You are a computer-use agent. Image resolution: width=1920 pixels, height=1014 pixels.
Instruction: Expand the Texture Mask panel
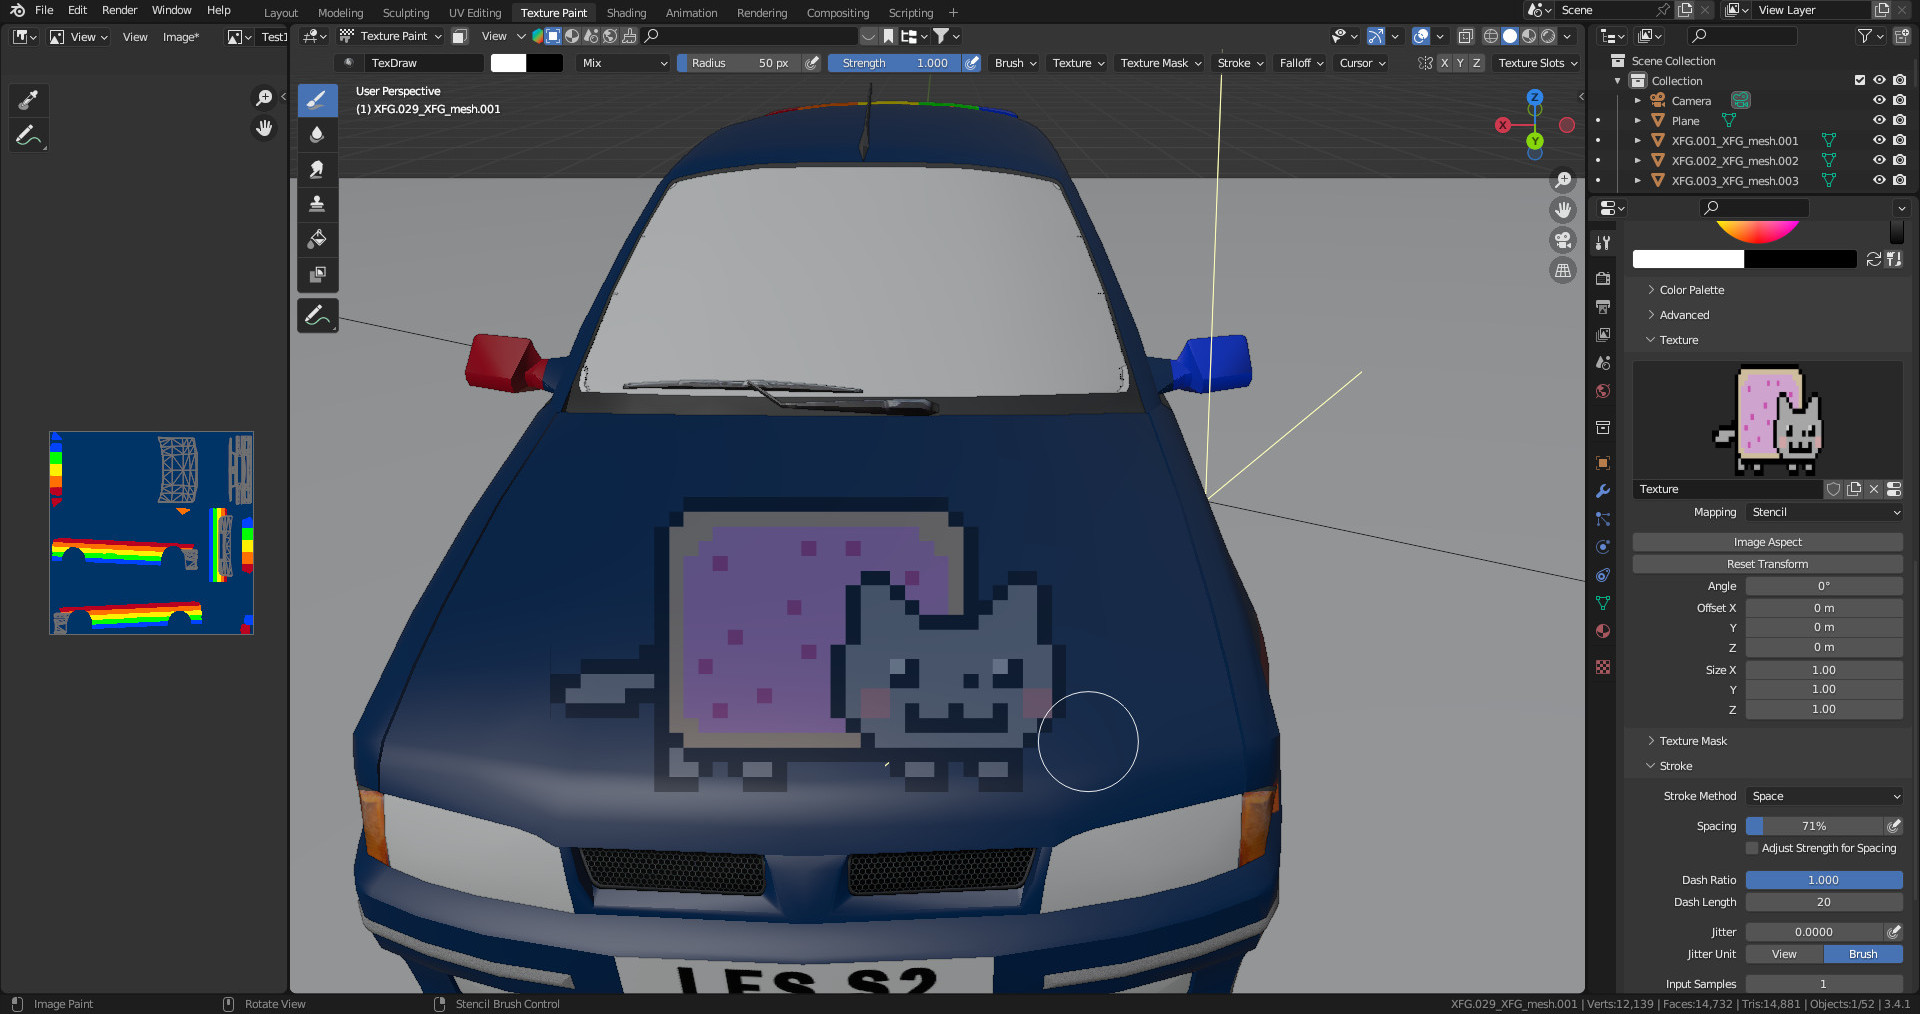pos(1693,741)
